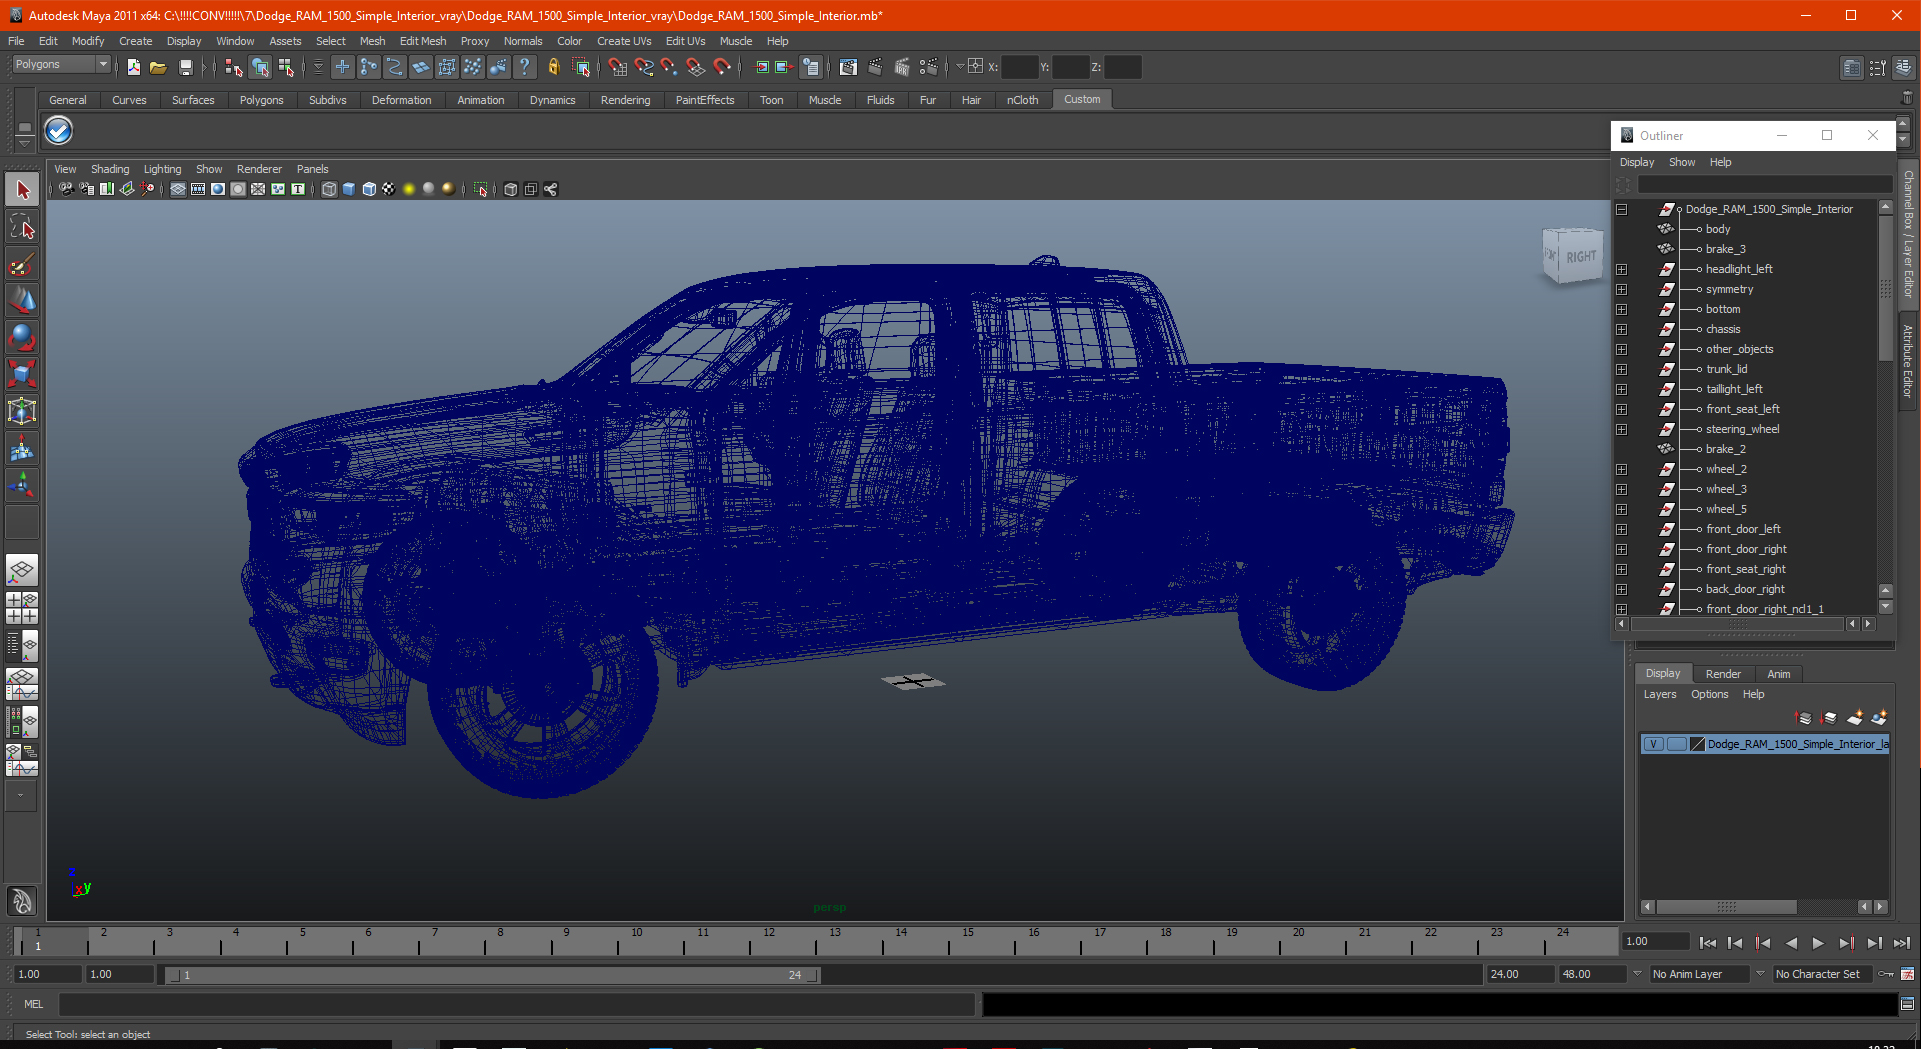The width and height of the screenshot is (1921, 1049).
Task: Click the select camera icon in panel toolbar
Action: click(65, 189)
